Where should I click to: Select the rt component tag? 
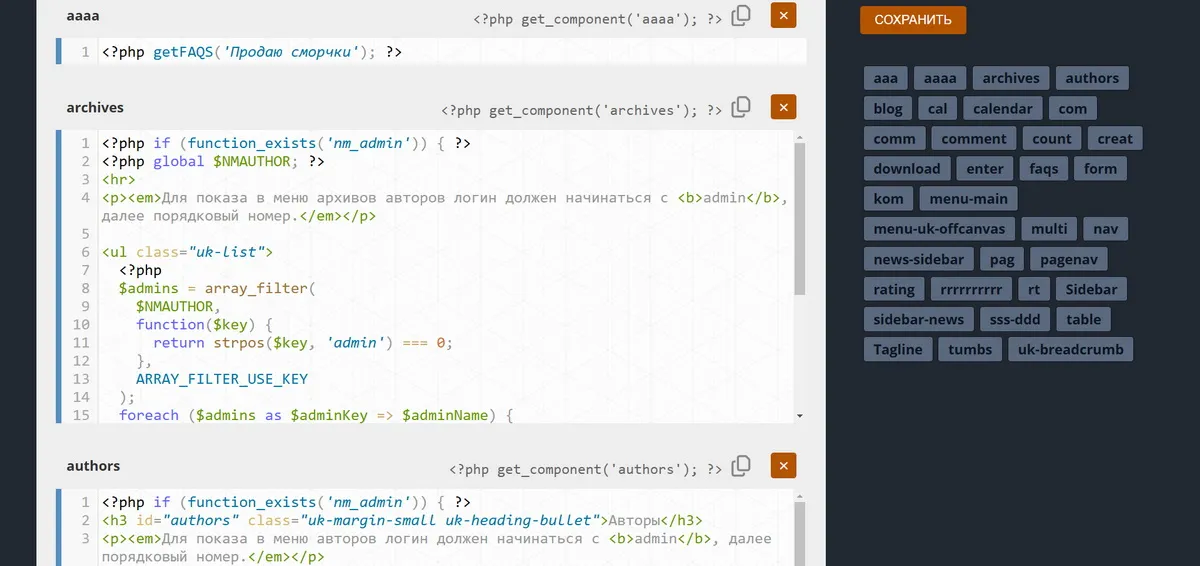click(1034, 289)
